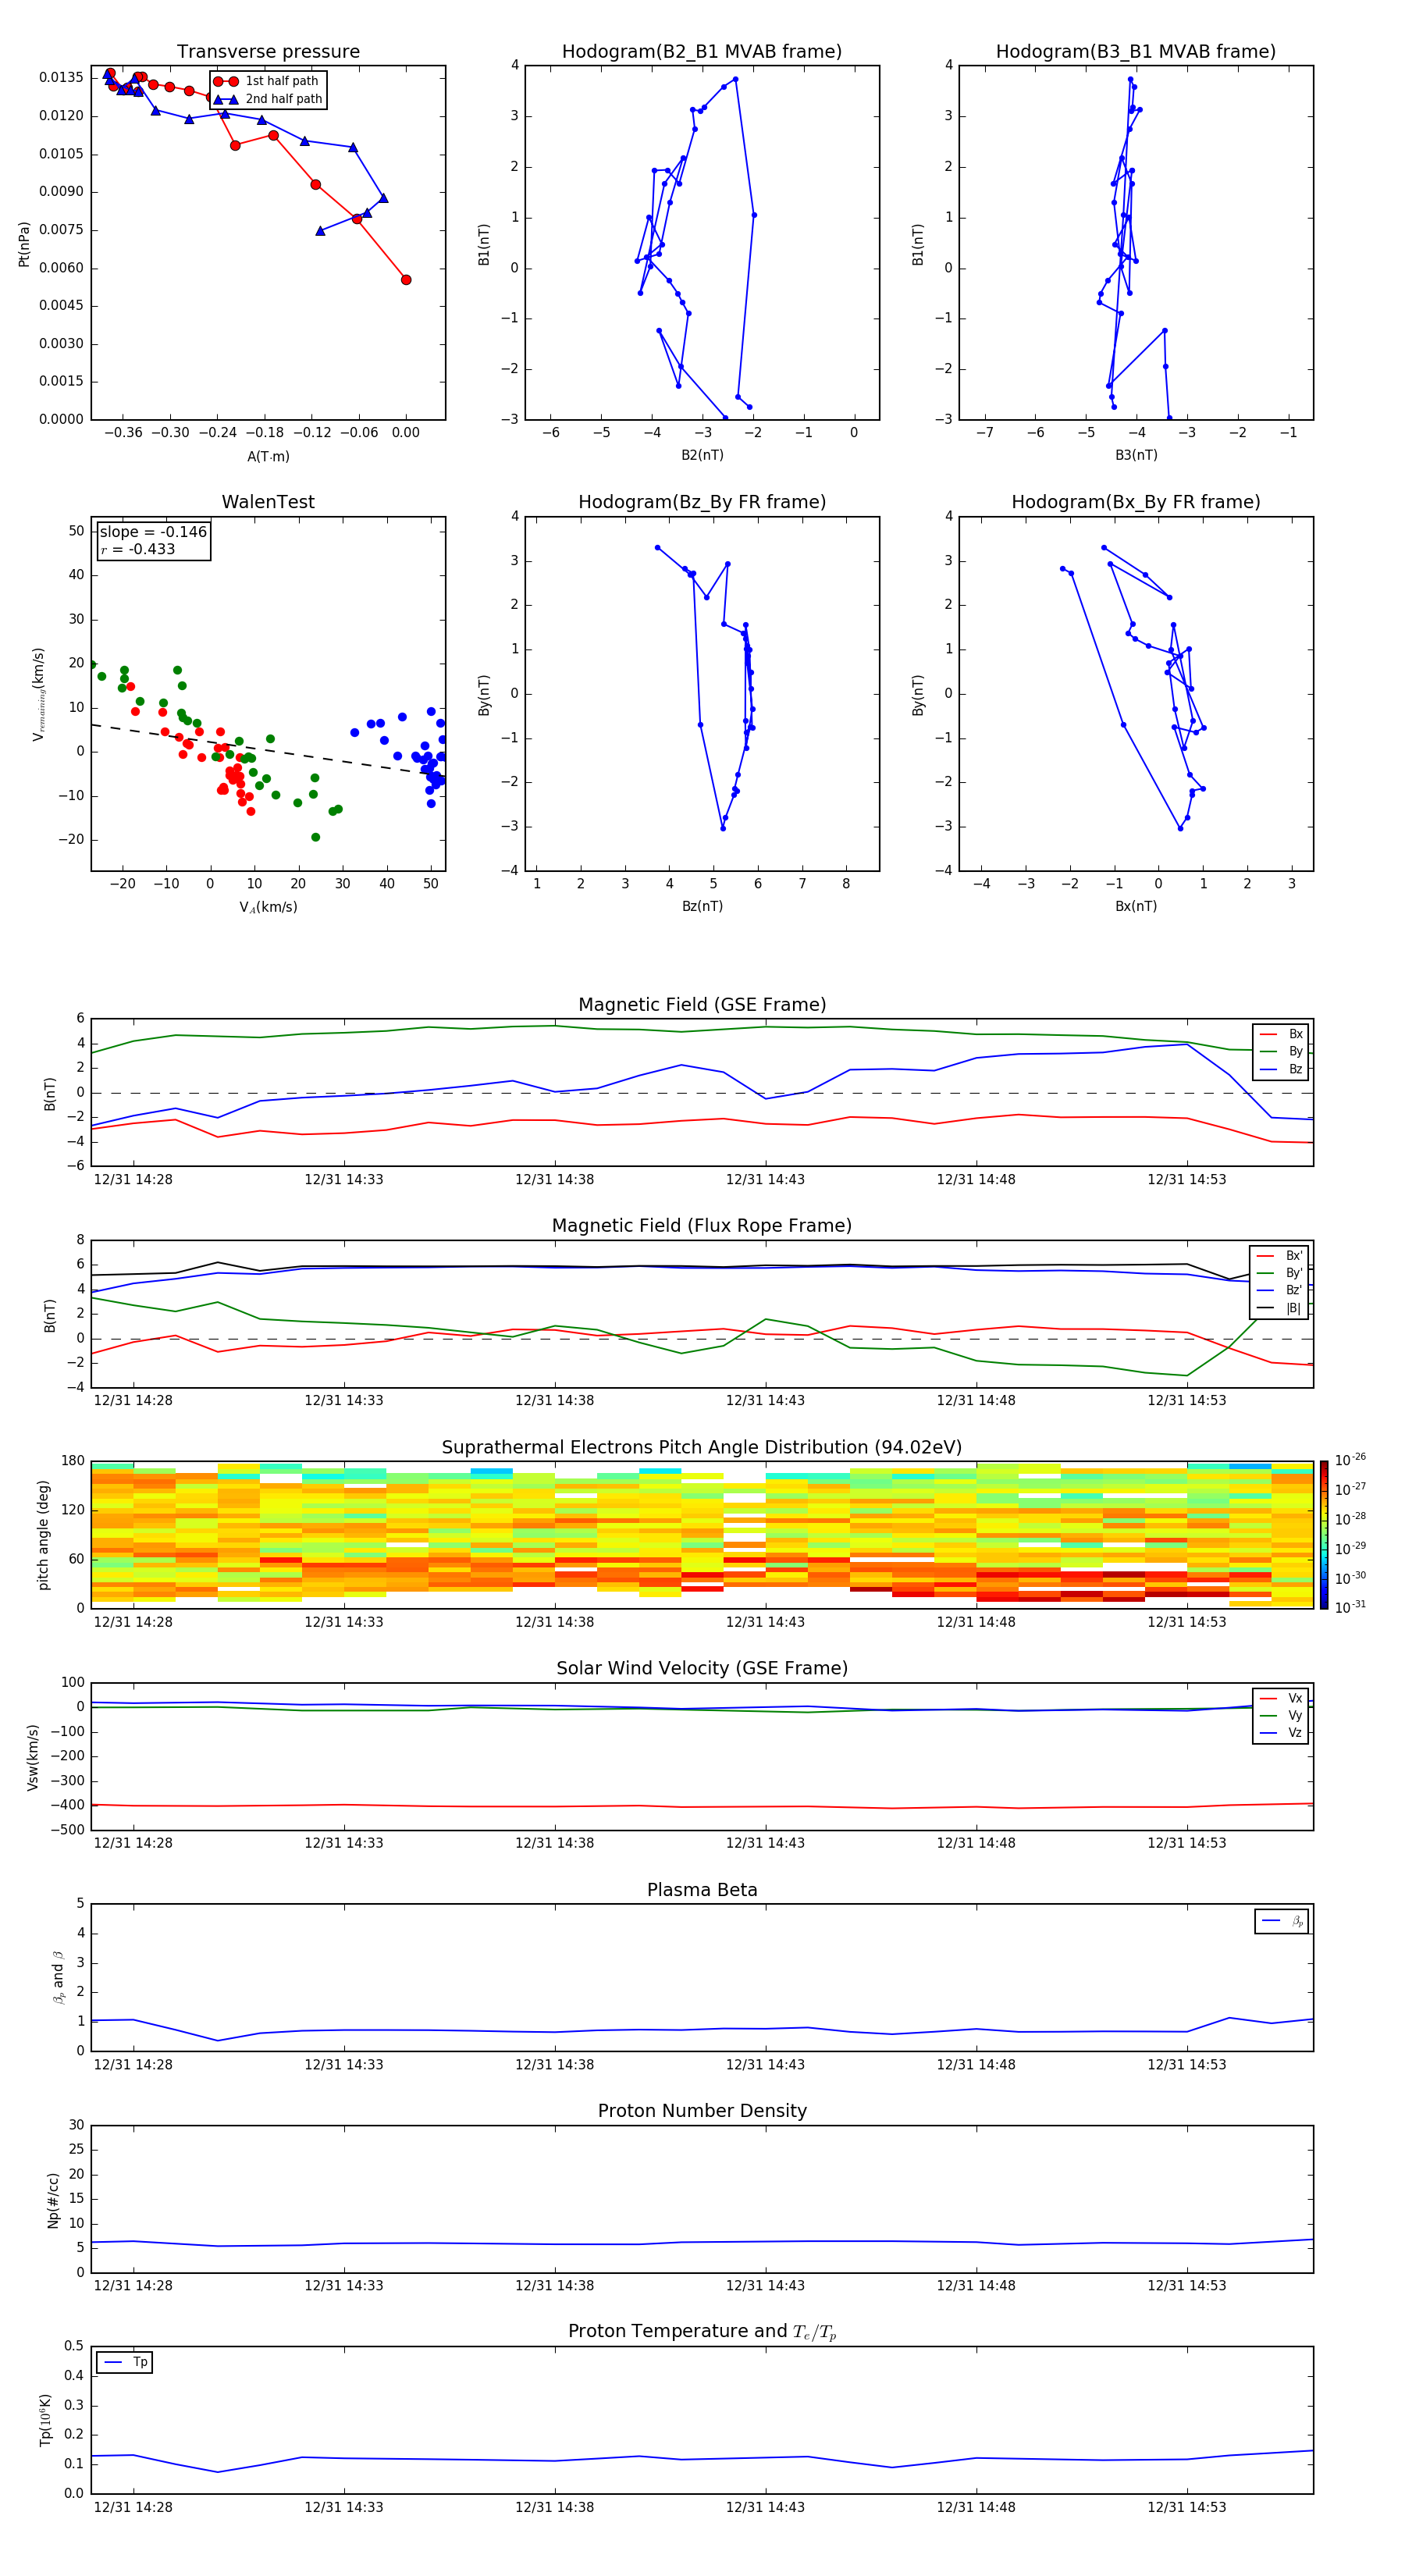1405x2576 pixels.
Task: Click the 'Plasma Beta' panel title
Action: [702, 1890]
